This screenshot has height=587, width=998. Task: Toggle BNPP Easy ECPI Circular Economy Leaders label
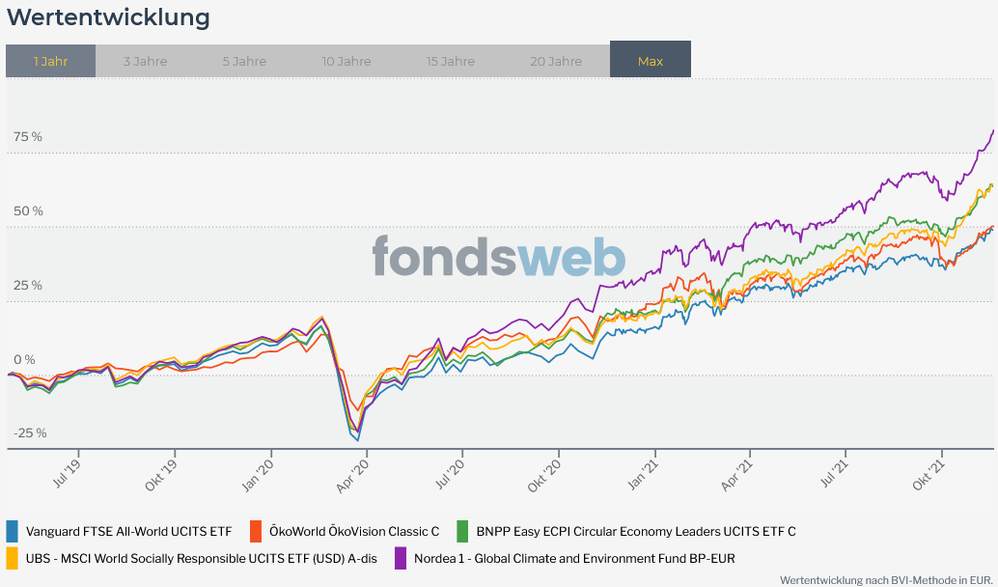pyautogui.click(x=636, y=531)
